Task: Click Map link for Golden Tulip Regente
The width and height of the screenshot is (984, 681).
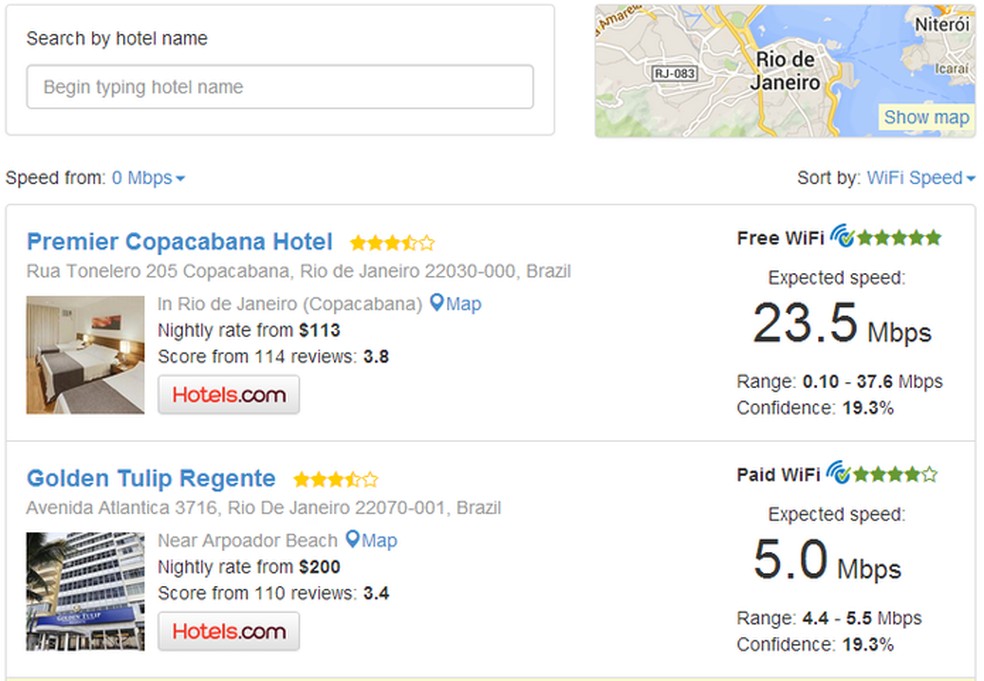Action: click(x=379, y=541)
